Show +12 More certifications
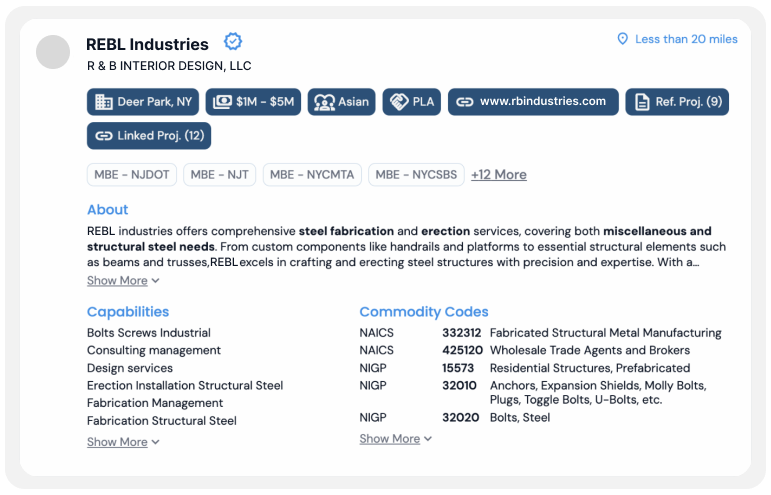The width and height of the screenshot is (771, 495). [x=499, y=175]
